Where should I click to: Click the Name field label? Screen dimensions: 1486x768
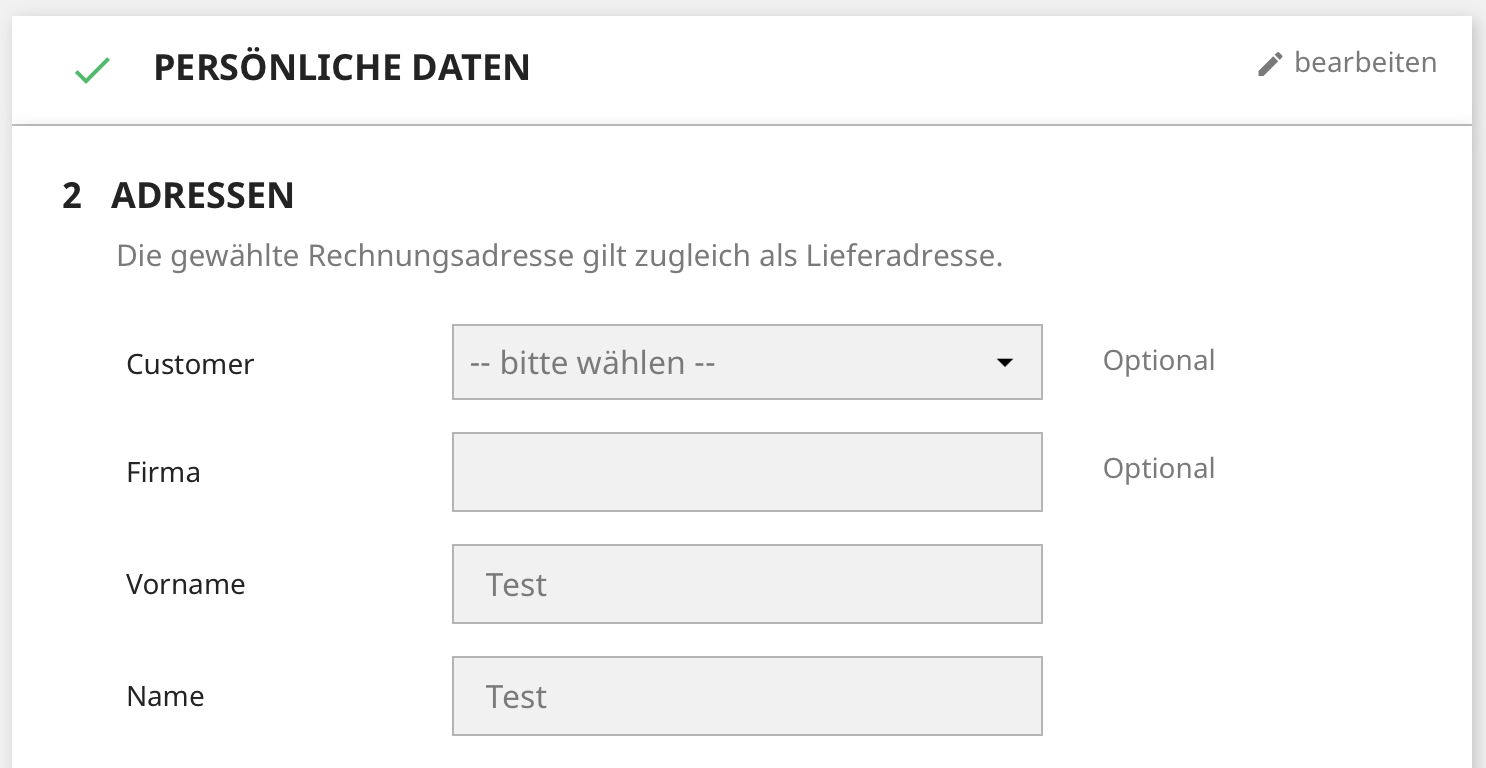(165, 696)
